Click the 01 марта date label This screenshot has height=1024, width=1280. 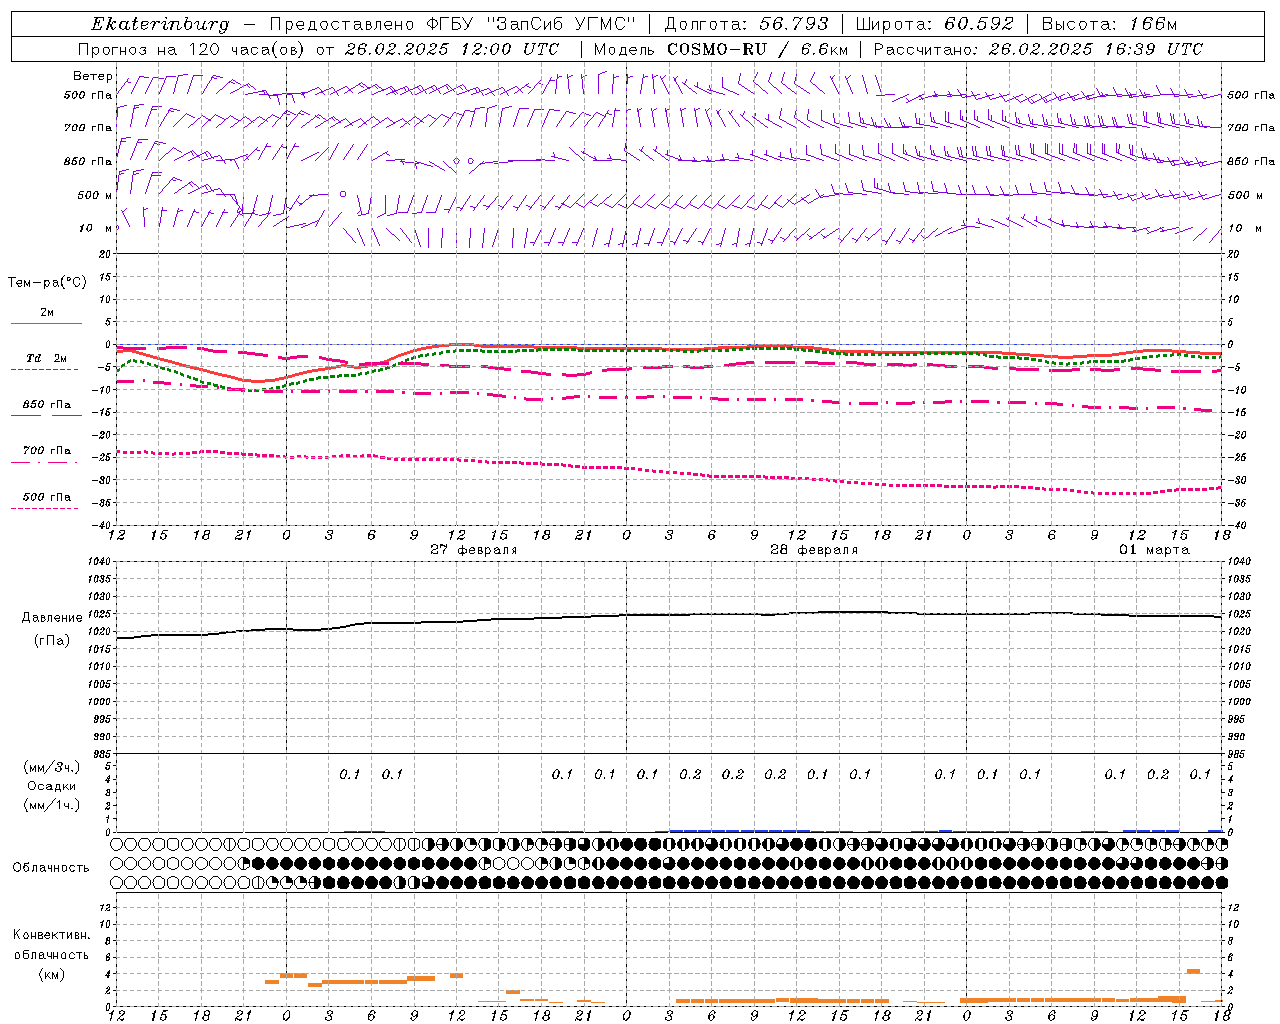tap(1154, 550)
